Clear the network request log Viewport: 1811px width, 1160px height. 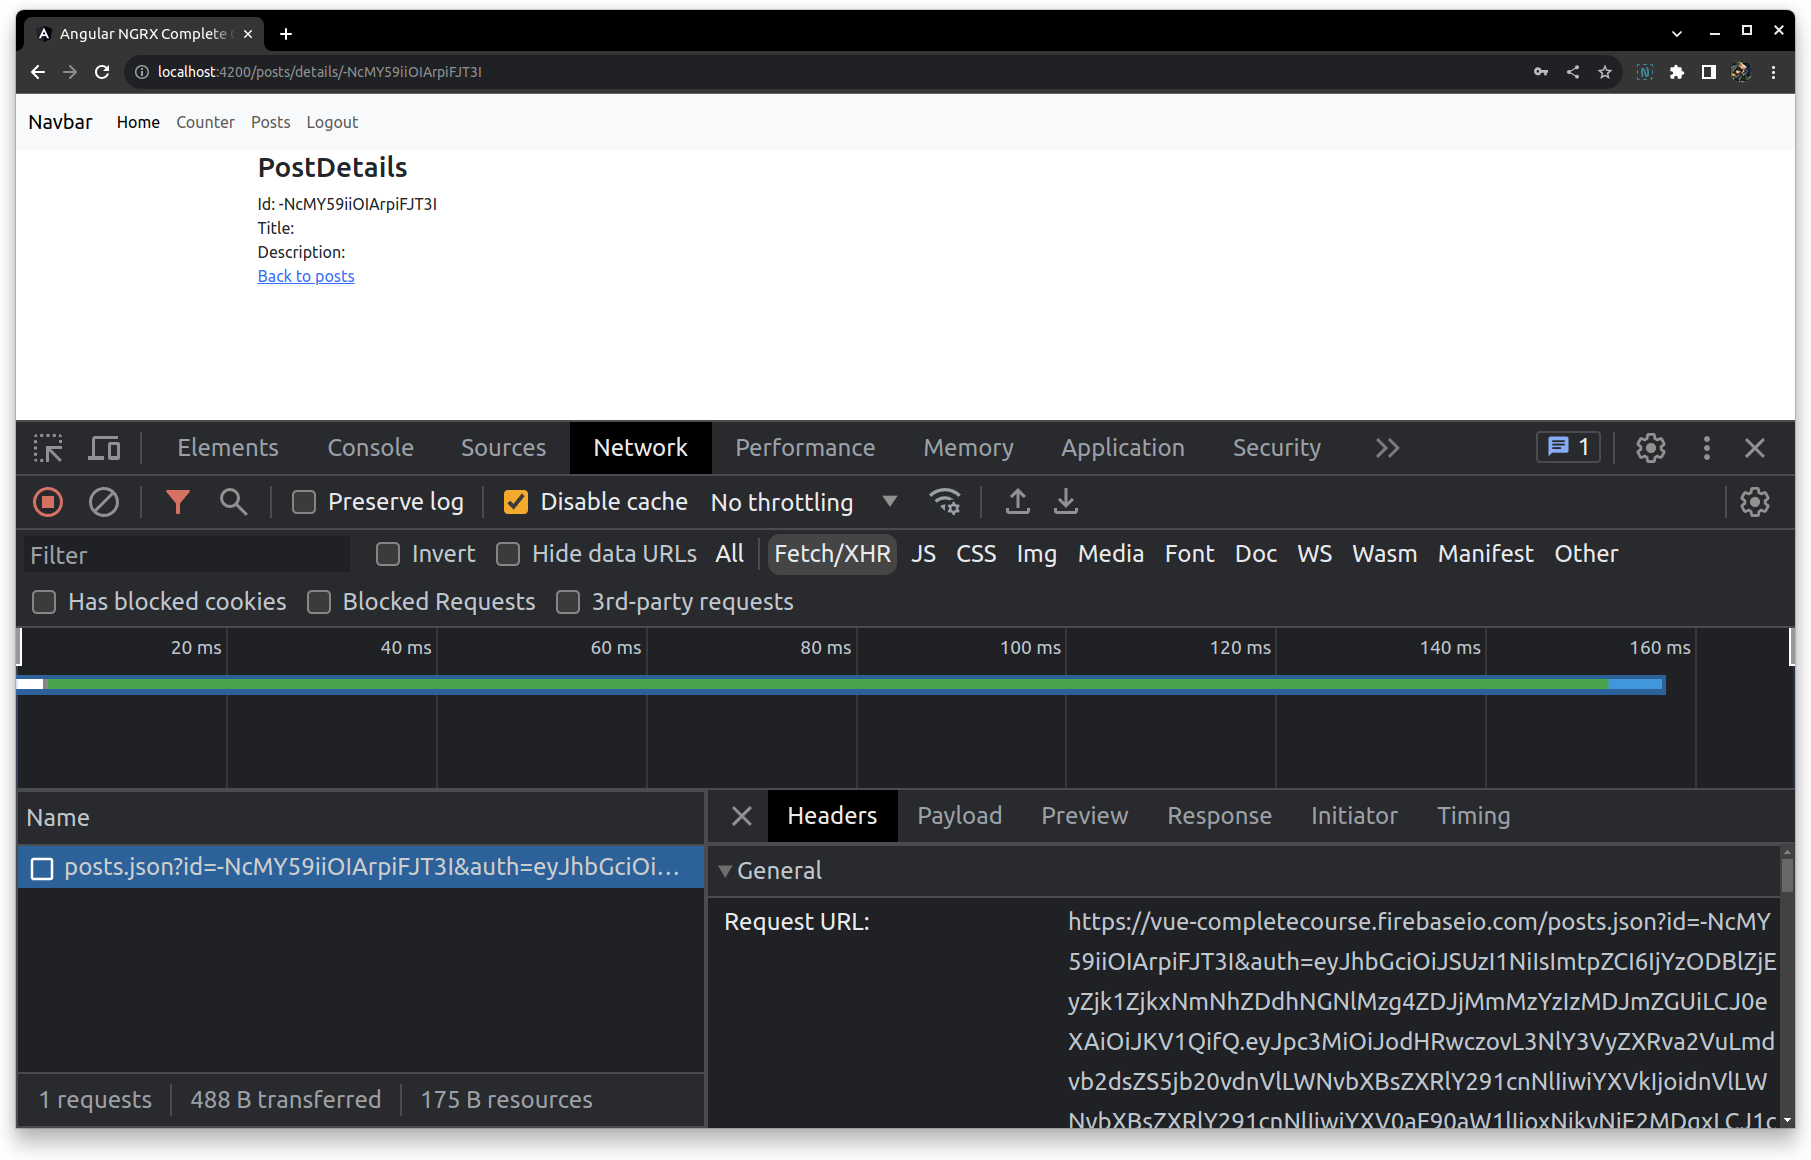(x=104, y=502)
